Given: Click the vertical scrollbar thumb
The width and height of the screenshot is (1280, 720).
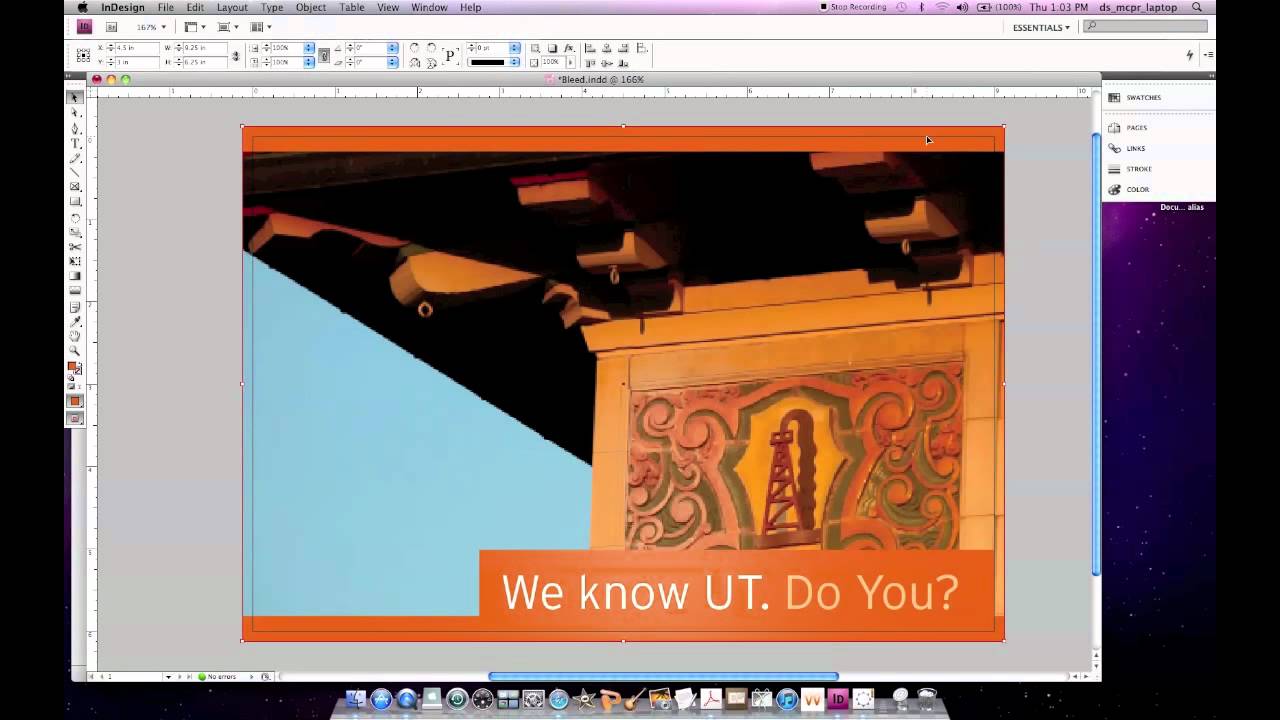Looking at the screenshot, I should click(x=1095, y=354).
